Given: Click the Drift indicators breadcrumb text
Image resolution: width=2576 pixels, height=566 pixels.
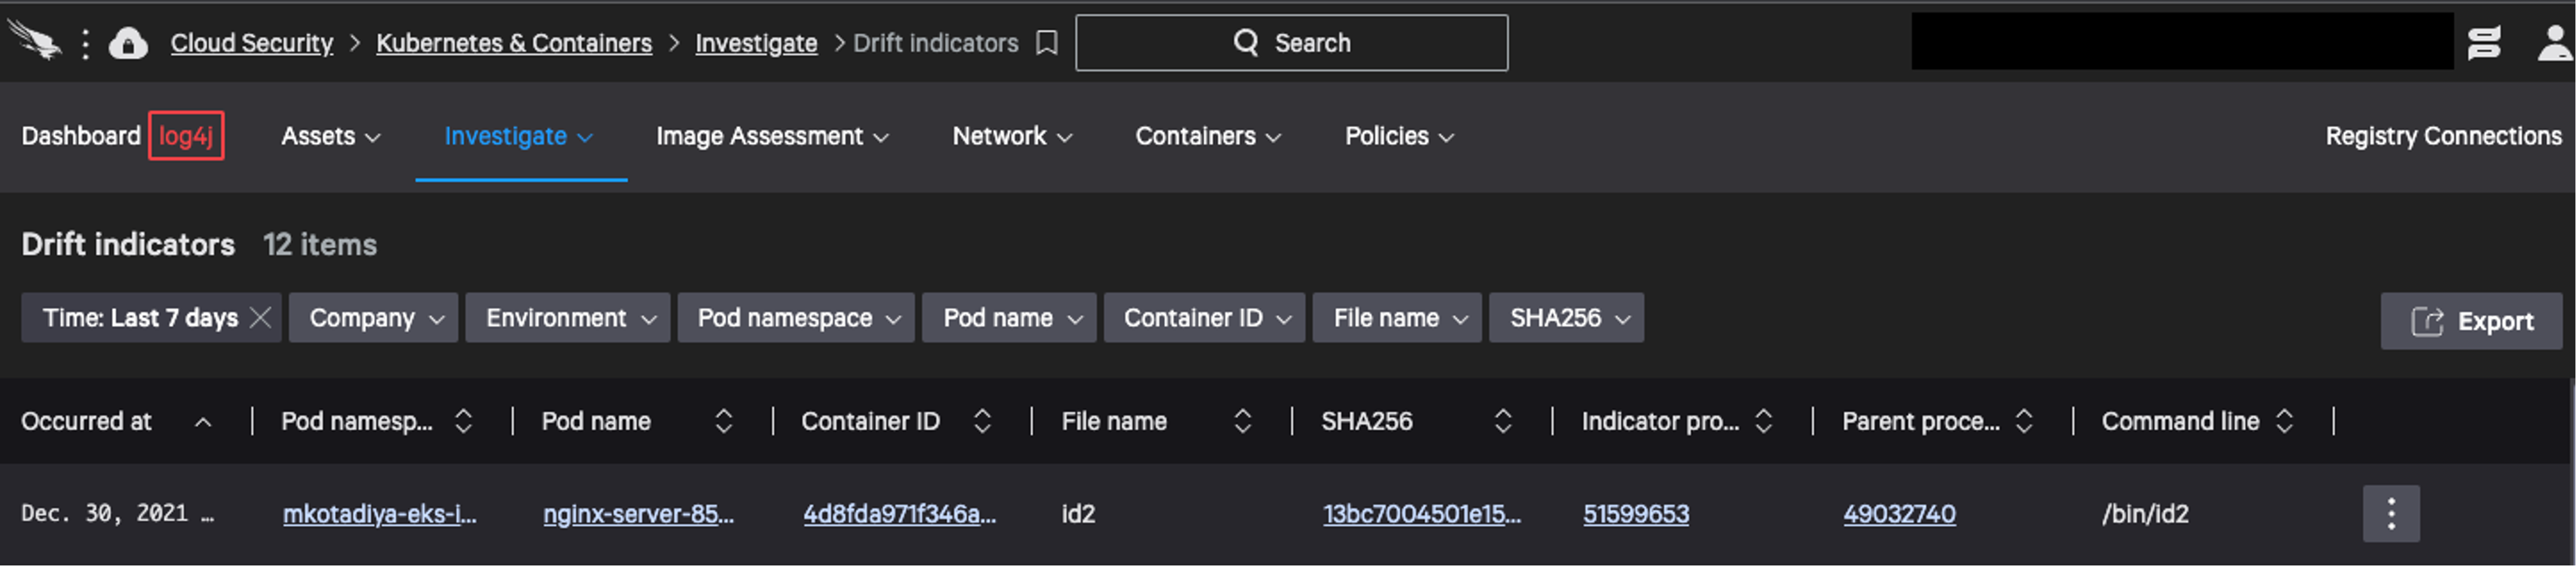Looking at the screenshot, I should [935, 43].
